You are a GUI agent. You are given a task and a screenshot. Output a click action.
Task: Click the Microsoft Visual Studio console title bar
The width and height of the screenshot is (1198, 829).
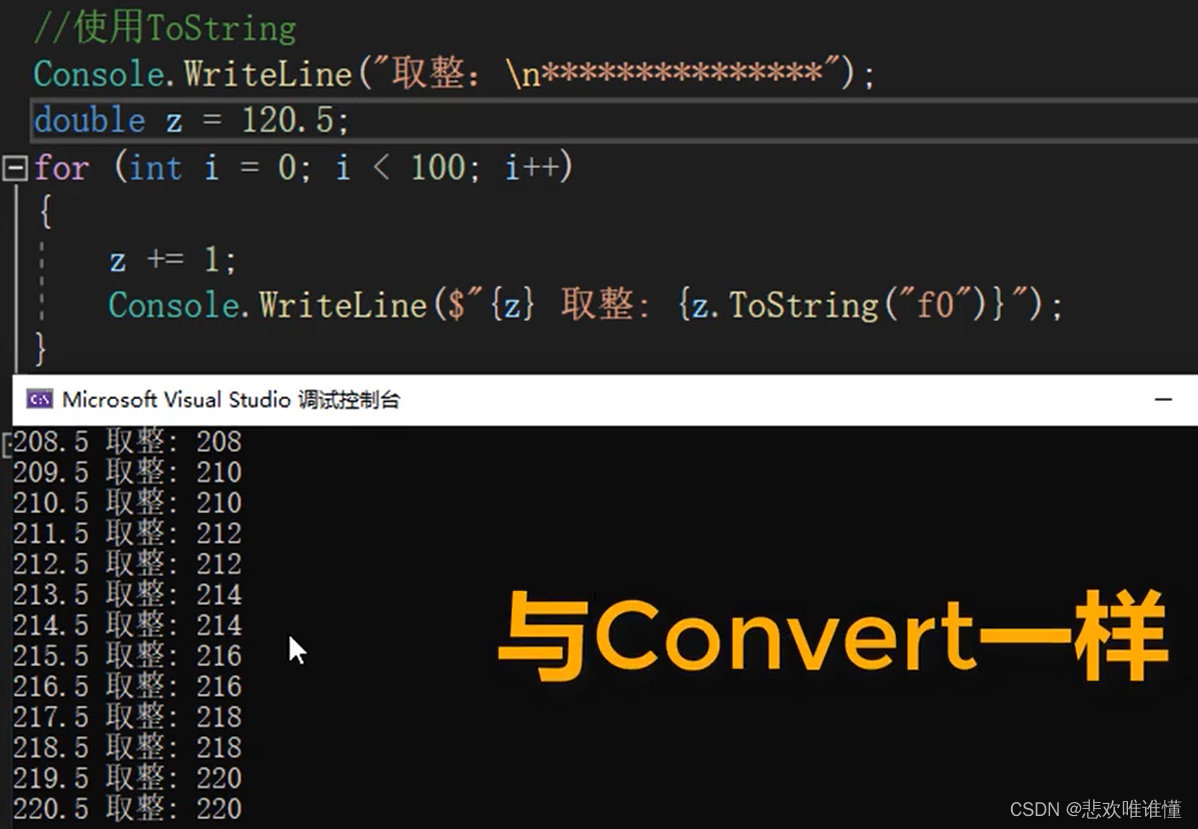[230, 399]
